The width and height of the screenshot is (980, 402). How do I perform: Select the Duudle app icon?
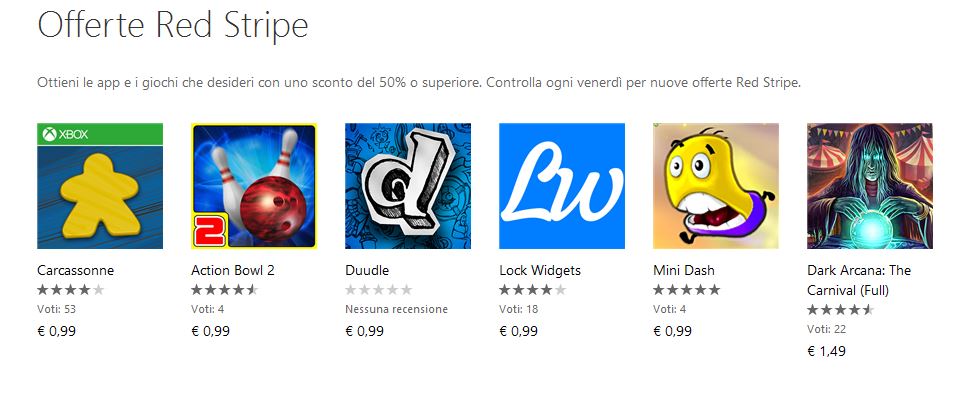tap(408, 186)
